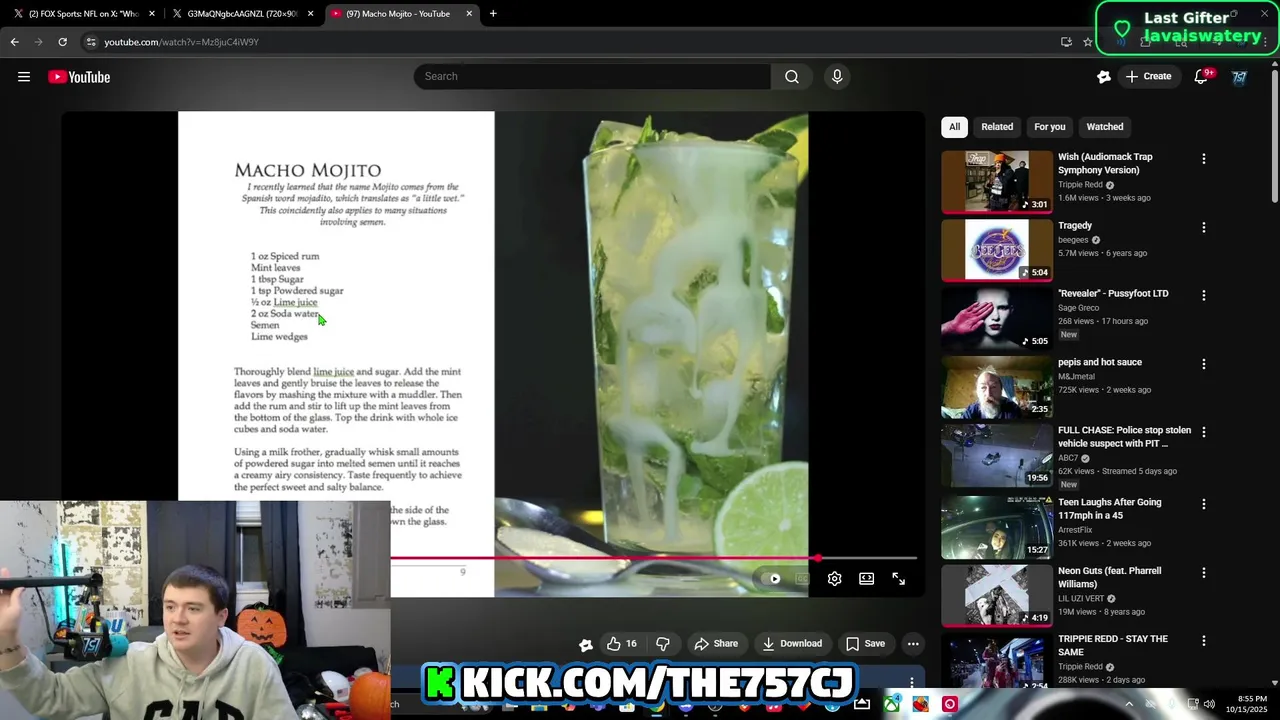Open the account avatar menu

[x=1239, y=77]
